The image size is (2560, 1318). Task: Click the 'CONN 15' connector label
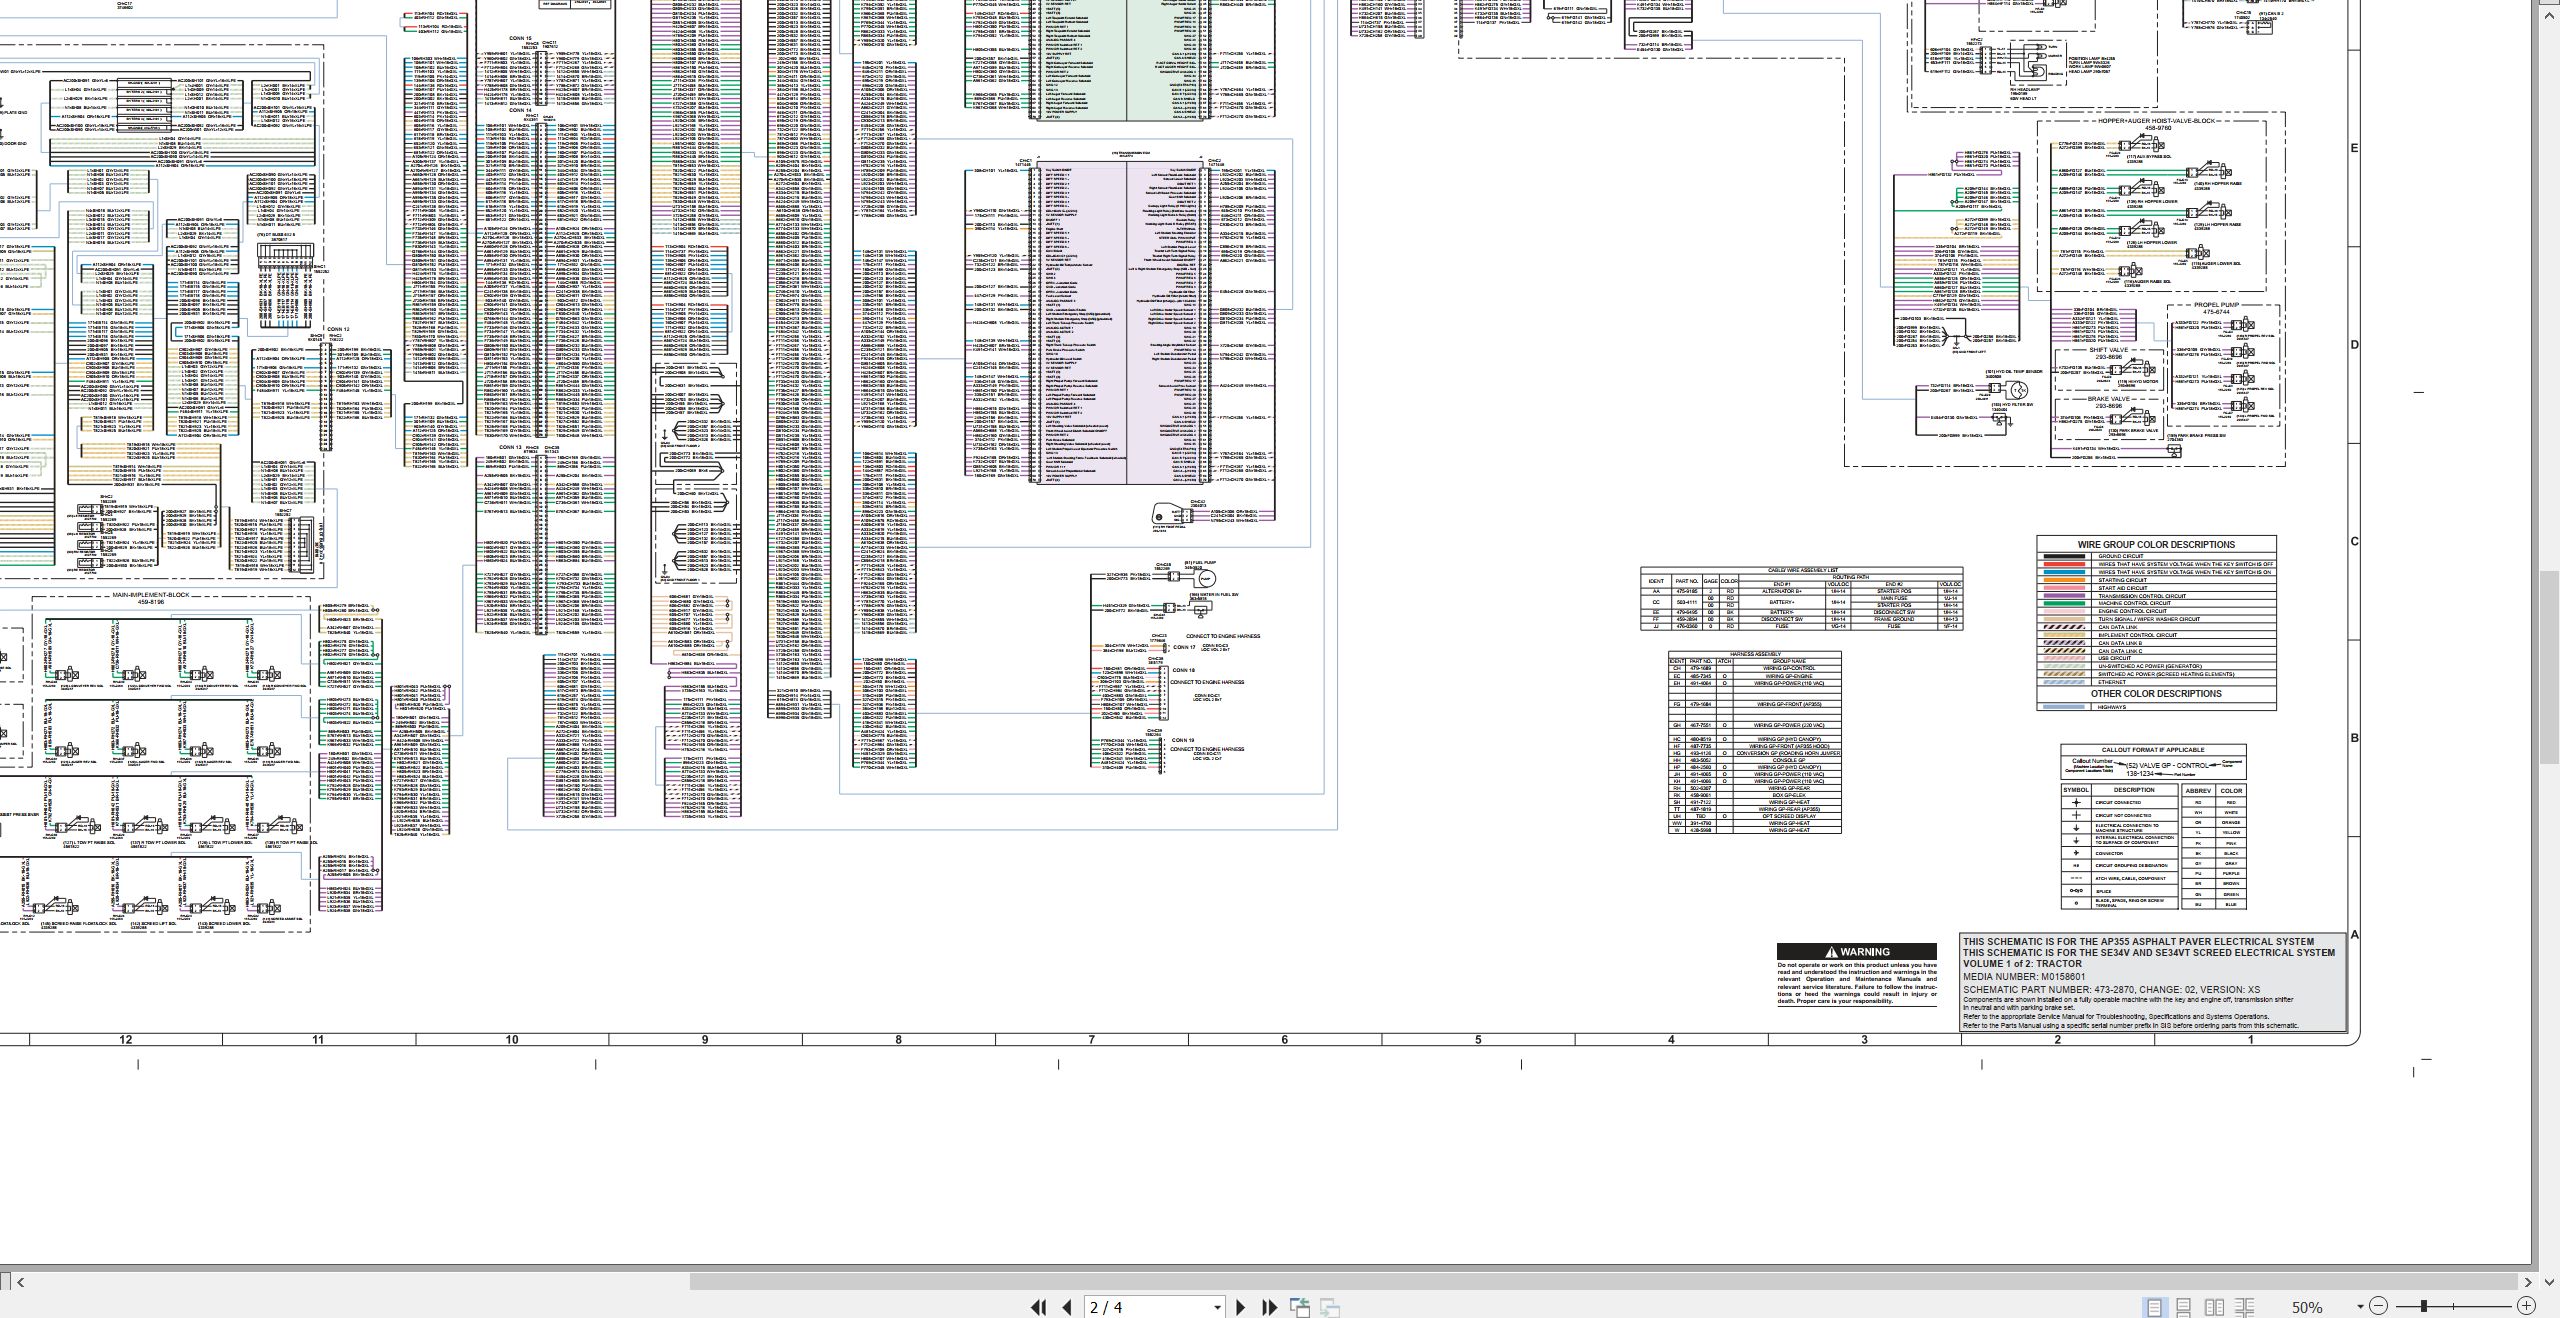(x=521, y=38)
